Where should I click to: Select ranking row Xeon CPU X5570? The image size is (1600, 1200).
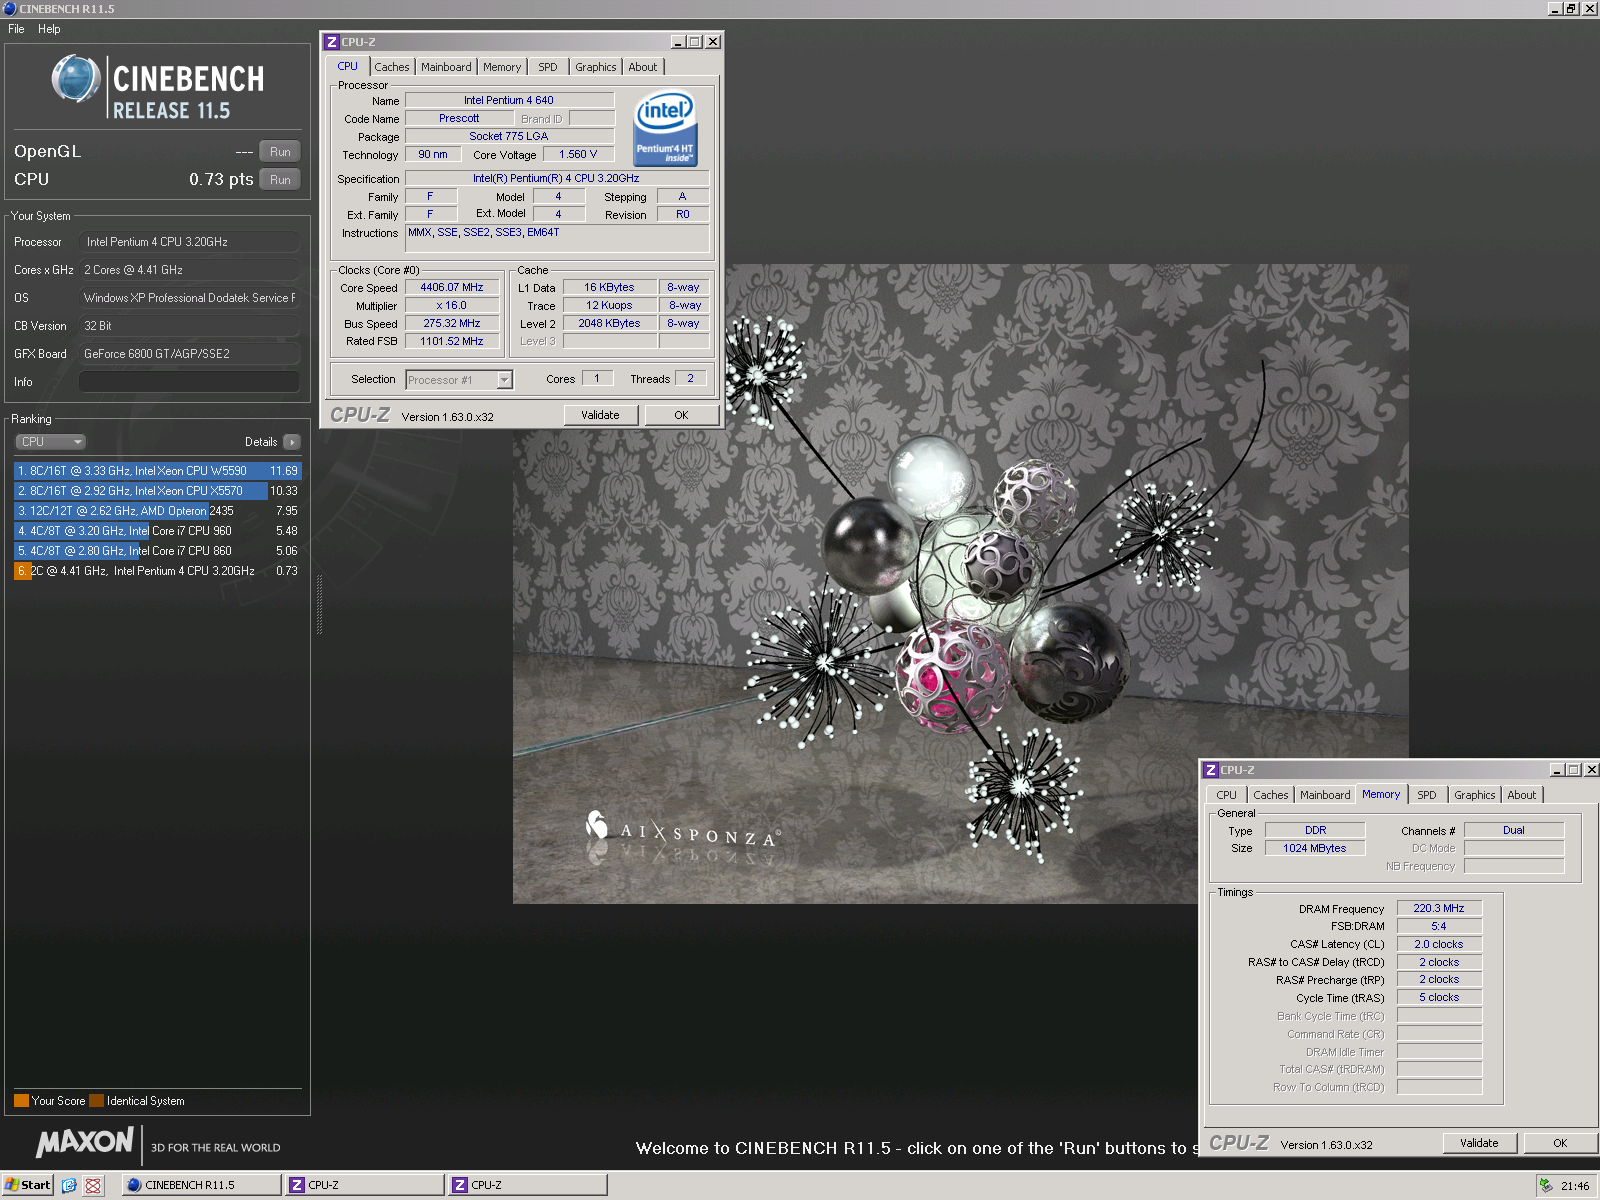pos(157,491)
